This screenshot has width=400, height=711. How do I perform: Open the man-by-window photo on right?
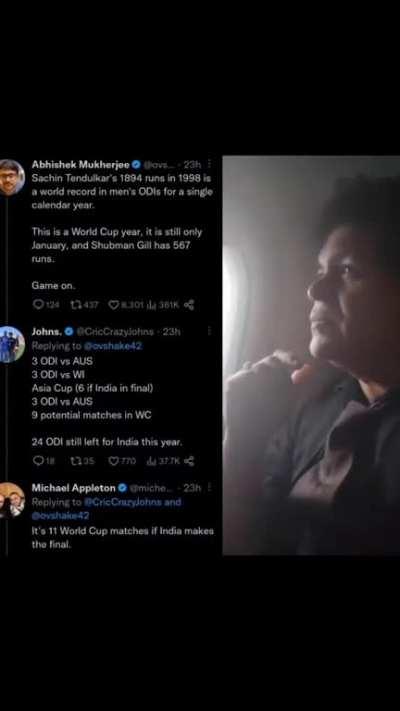[311, 356]
